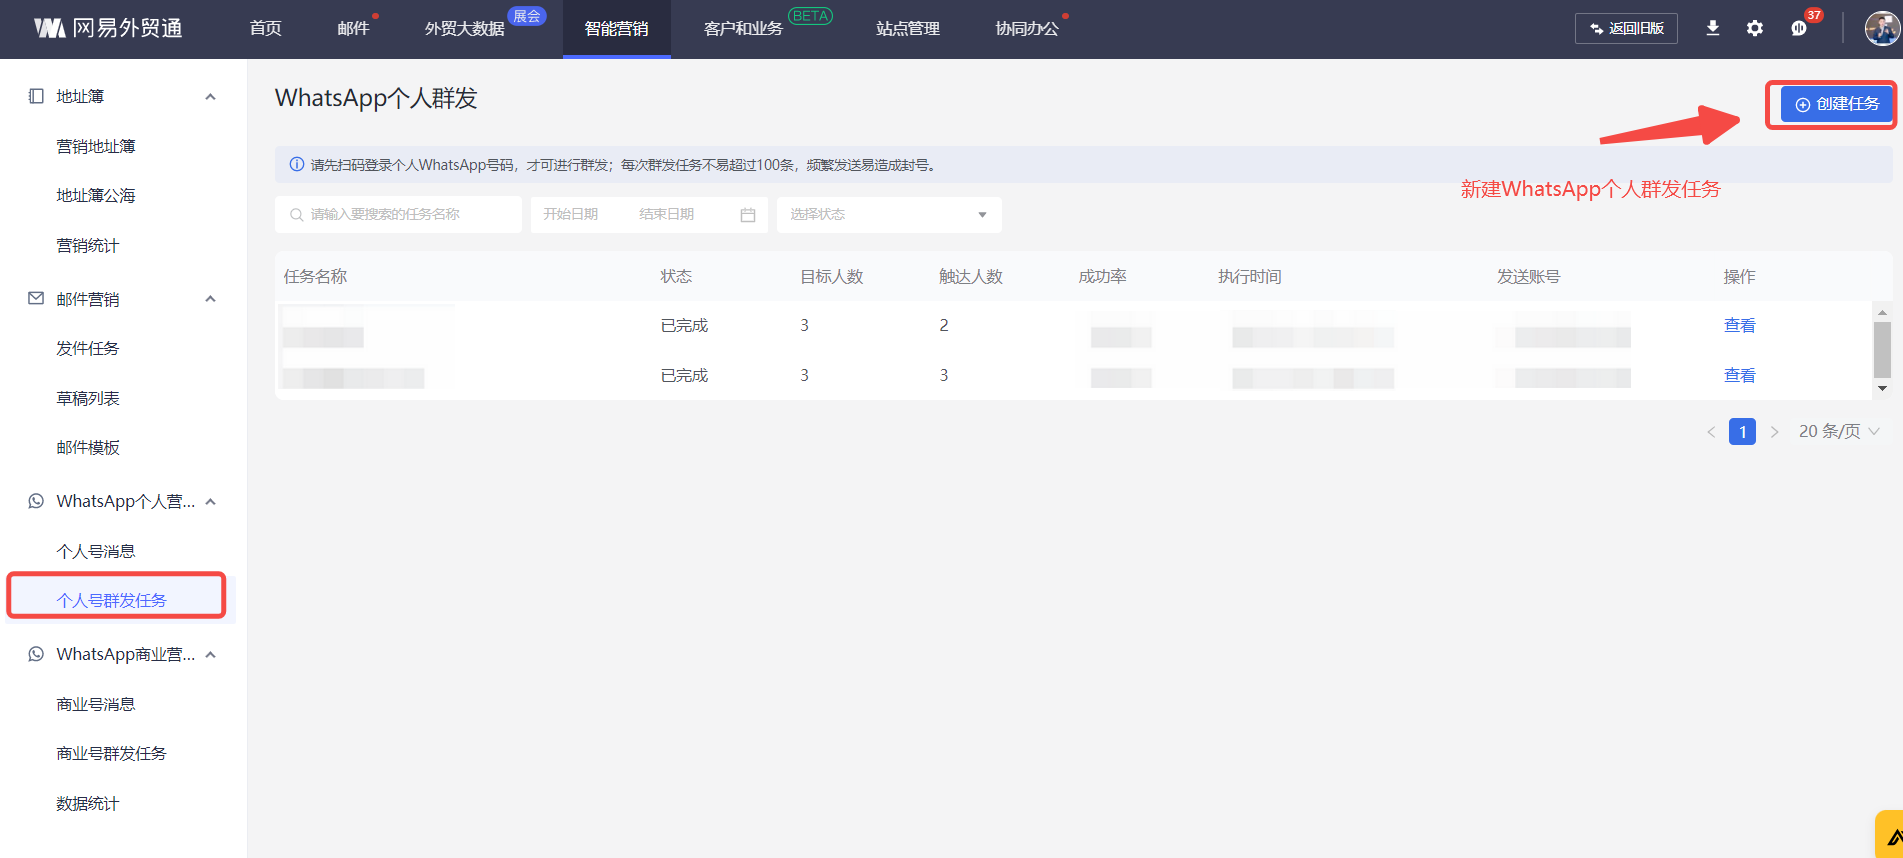This screenshot has width=1903, height=858.
Task: Click the 结束日期 end date field
Action: (x=667, y=214)
